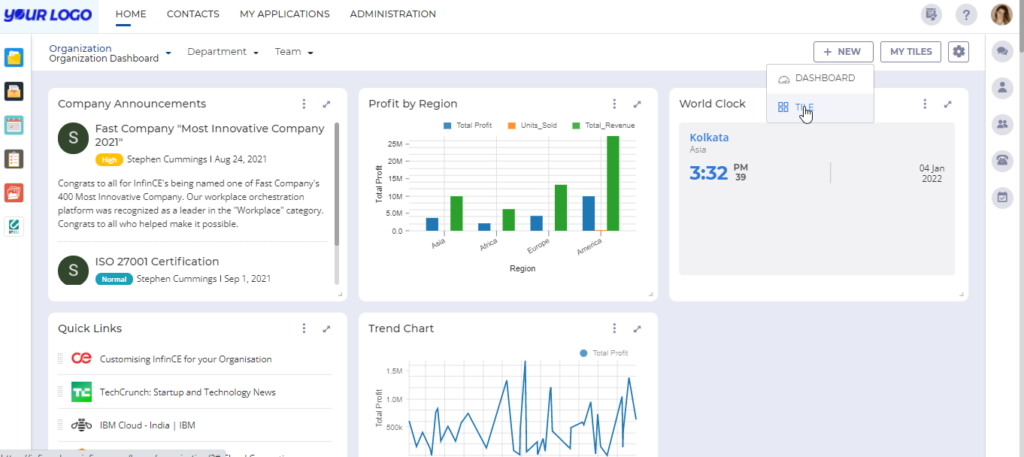Open the green-and-white app icon in sidebar
Viewport: 1024px width, 457px height.
[x=14, y=227]
